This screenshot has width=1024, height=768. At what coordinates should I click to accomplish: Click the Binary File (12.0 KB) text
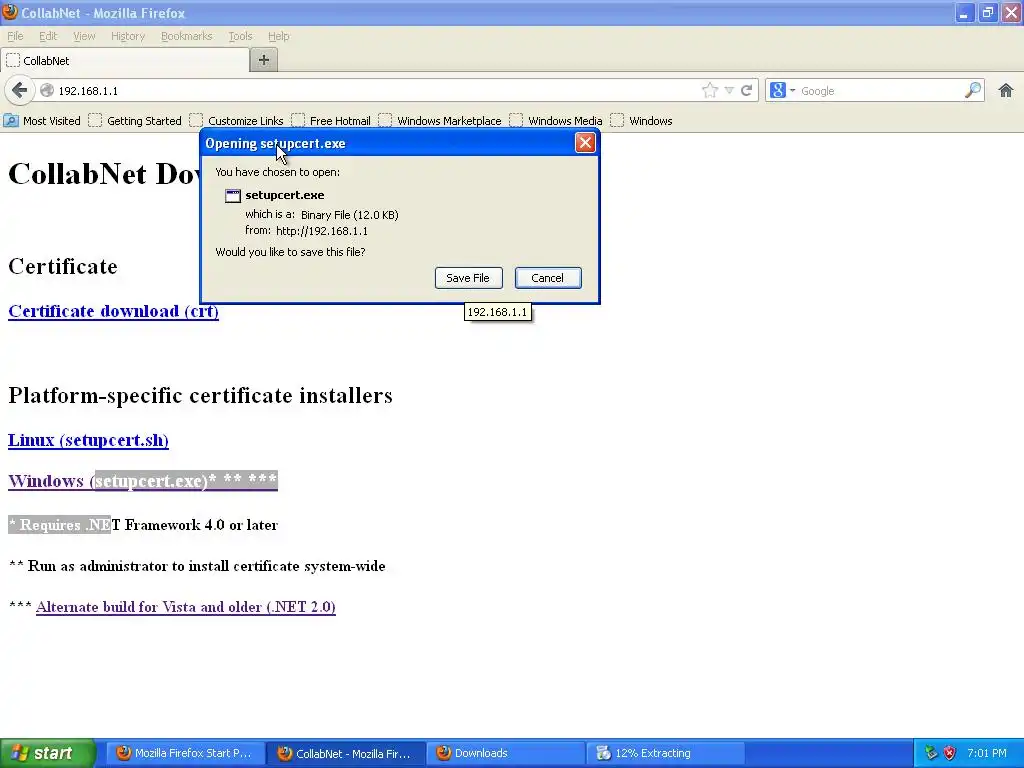[x=349, y=215]
